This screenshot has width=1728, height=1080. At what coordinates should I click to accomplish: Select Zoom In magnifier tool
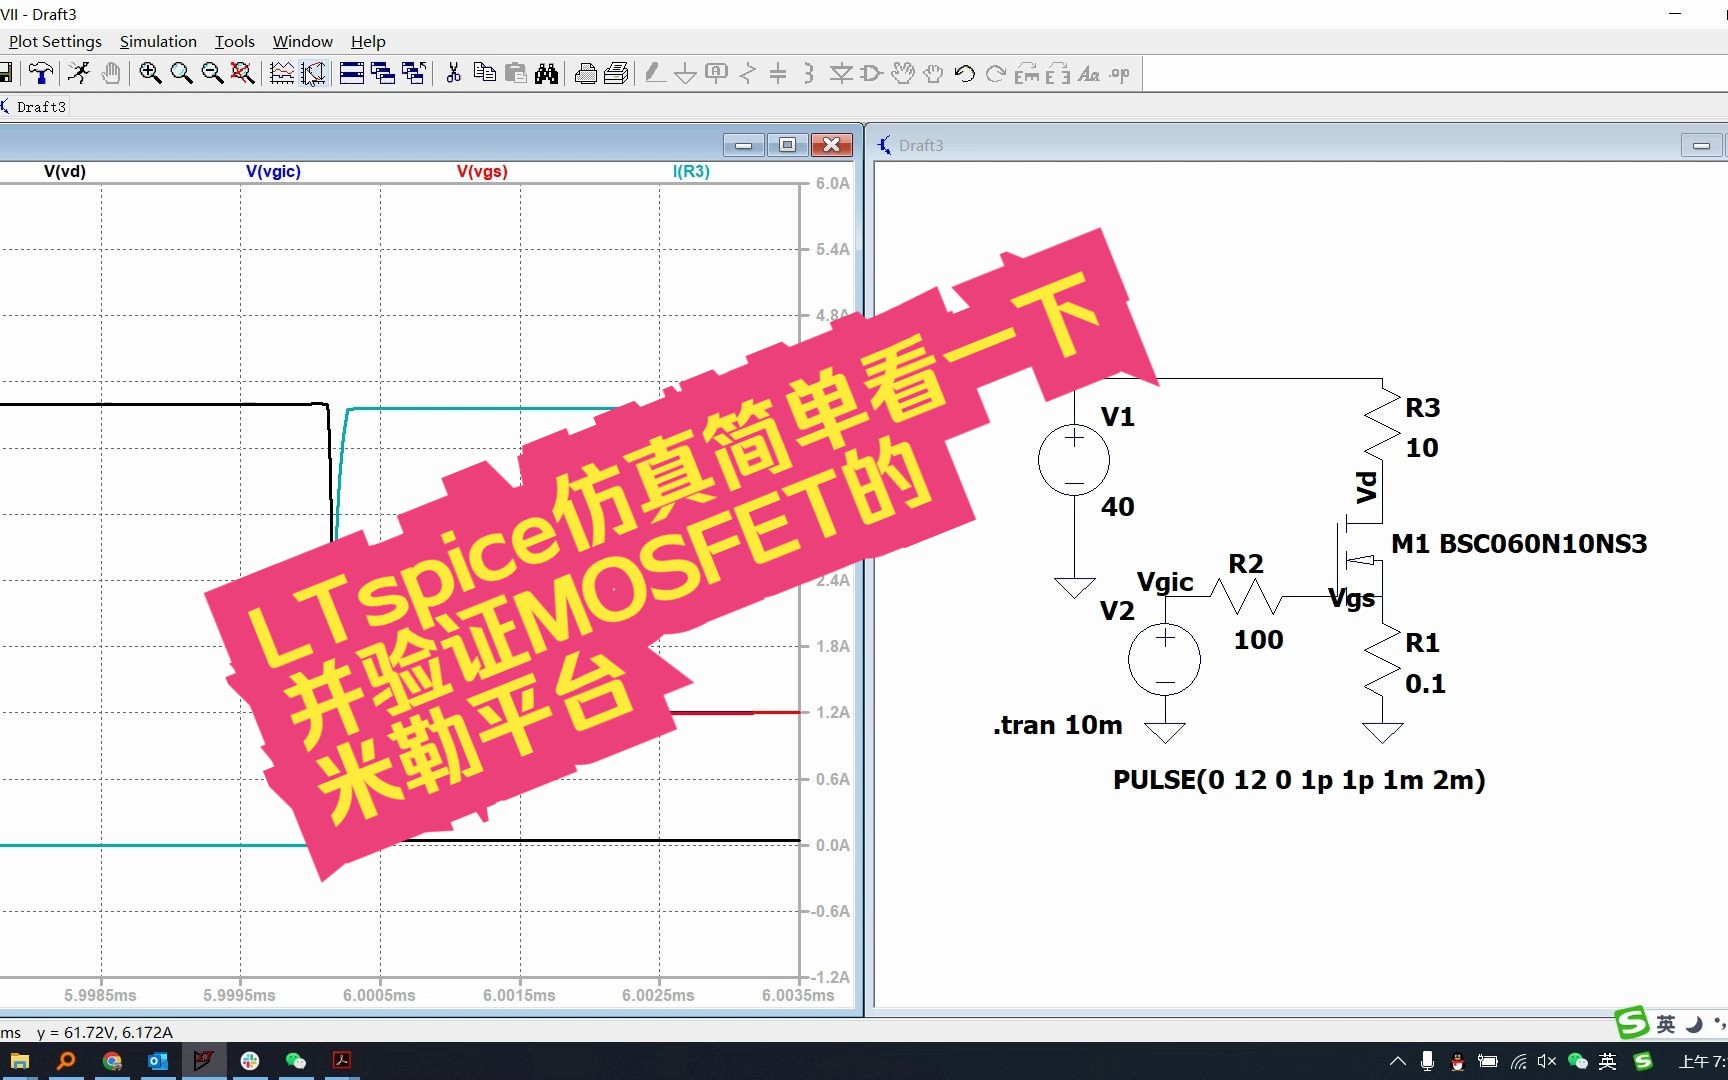click(150, 73)
